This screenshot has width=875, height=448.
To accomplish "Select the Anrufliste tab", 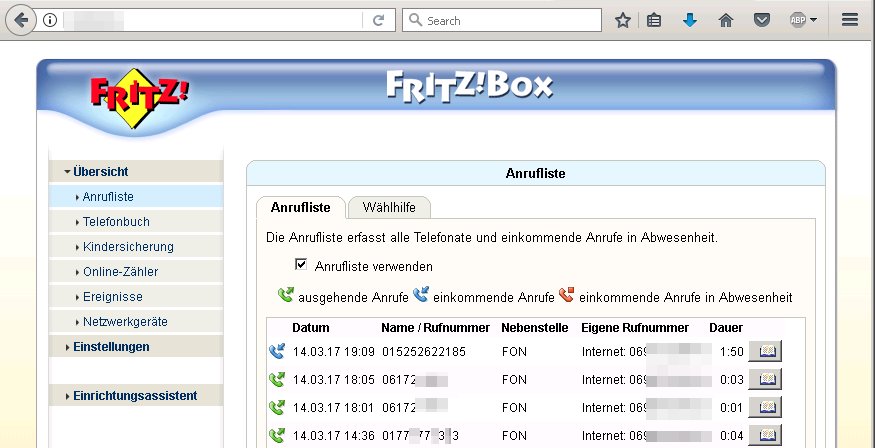I will (x=301, y=208).
